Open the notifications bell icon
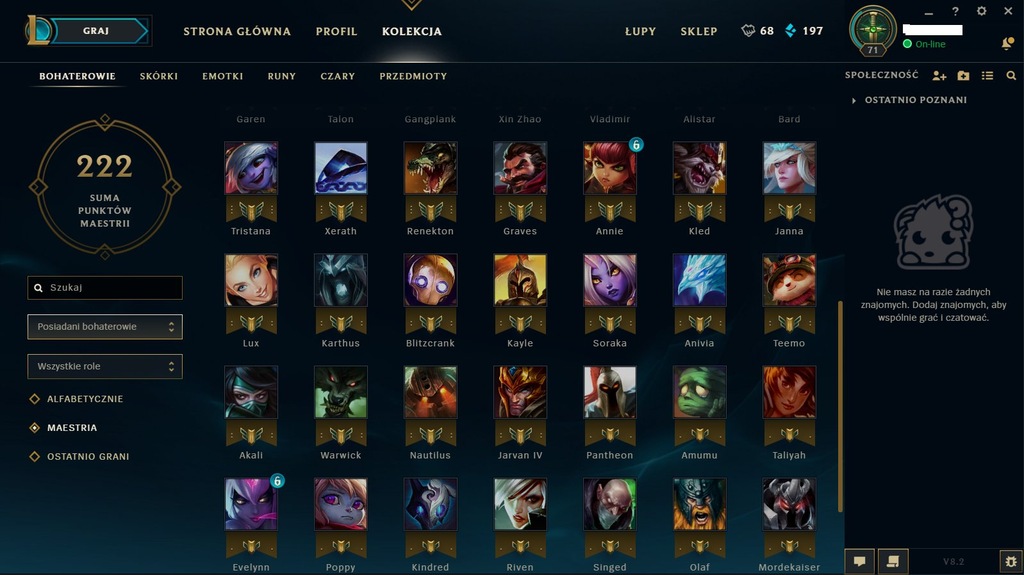This screenshot has width=1024, height=575. tap(1008, 43)
